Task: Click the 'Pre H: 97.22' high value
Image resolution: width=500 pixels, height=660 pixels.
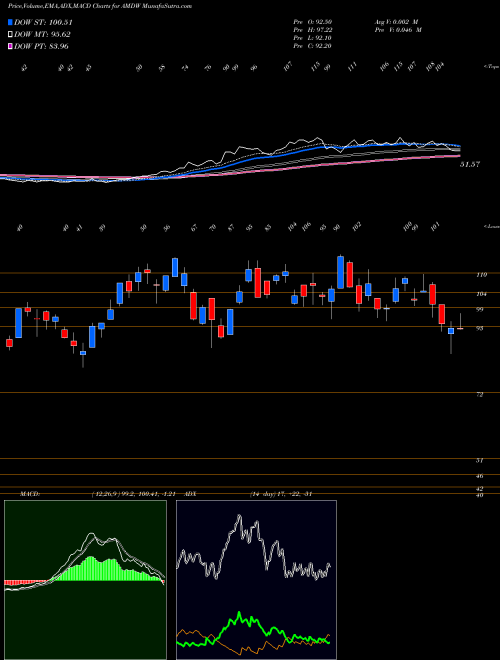Action: tap(313, 30)
